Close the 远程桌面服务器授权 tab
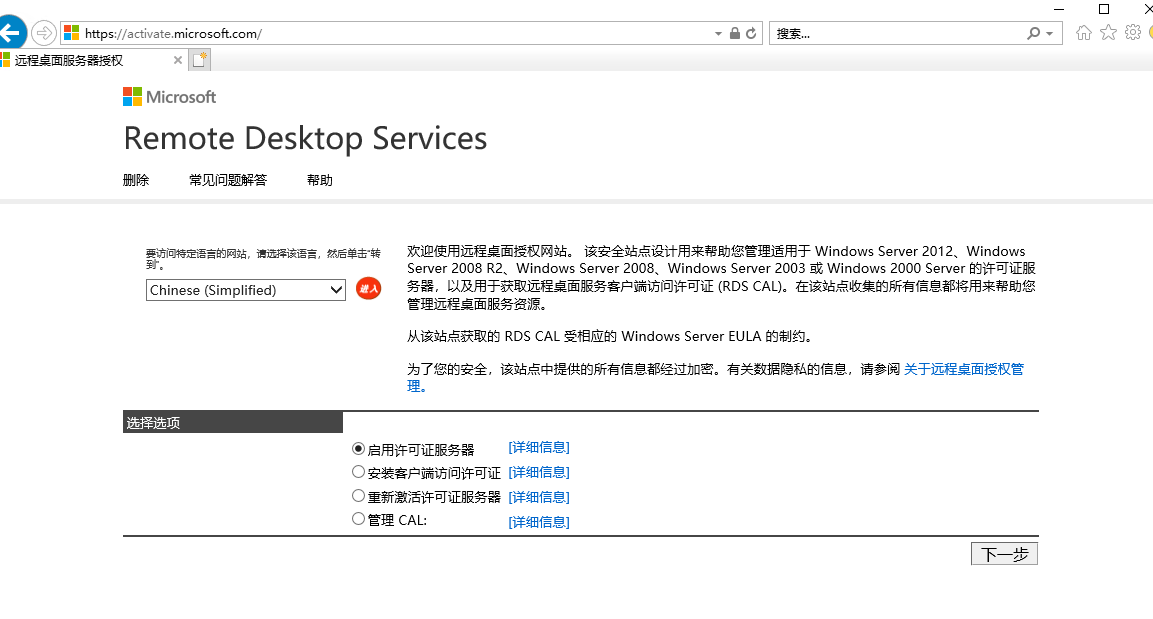The height and width of the screenshot is (619, 1153). coord(177,60)
